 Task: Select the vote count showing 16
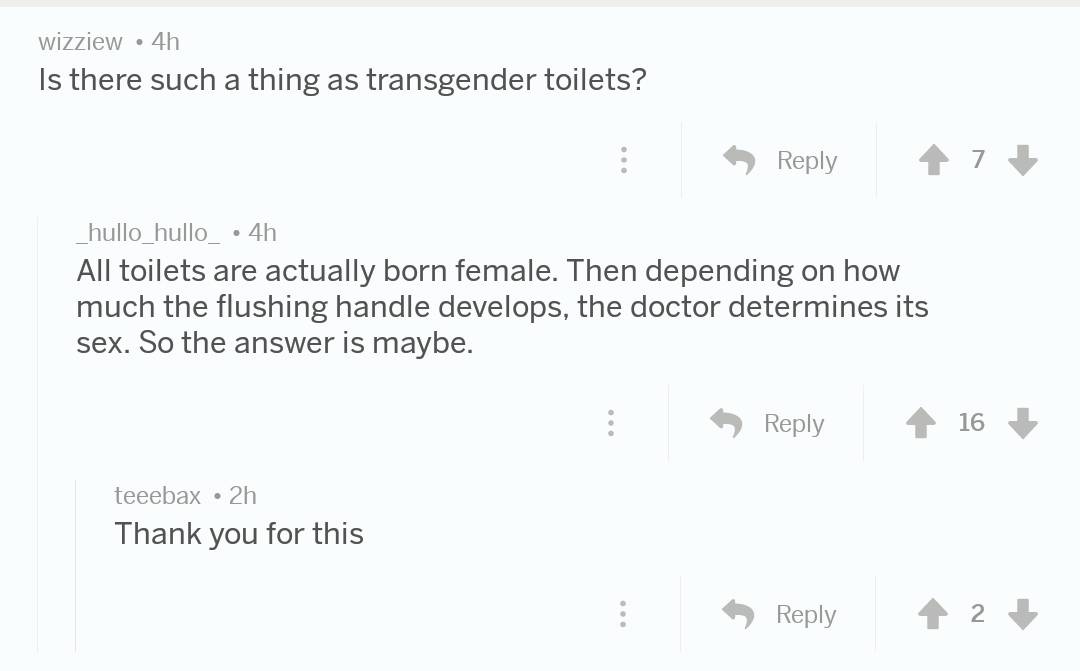(x=971, y=422)
